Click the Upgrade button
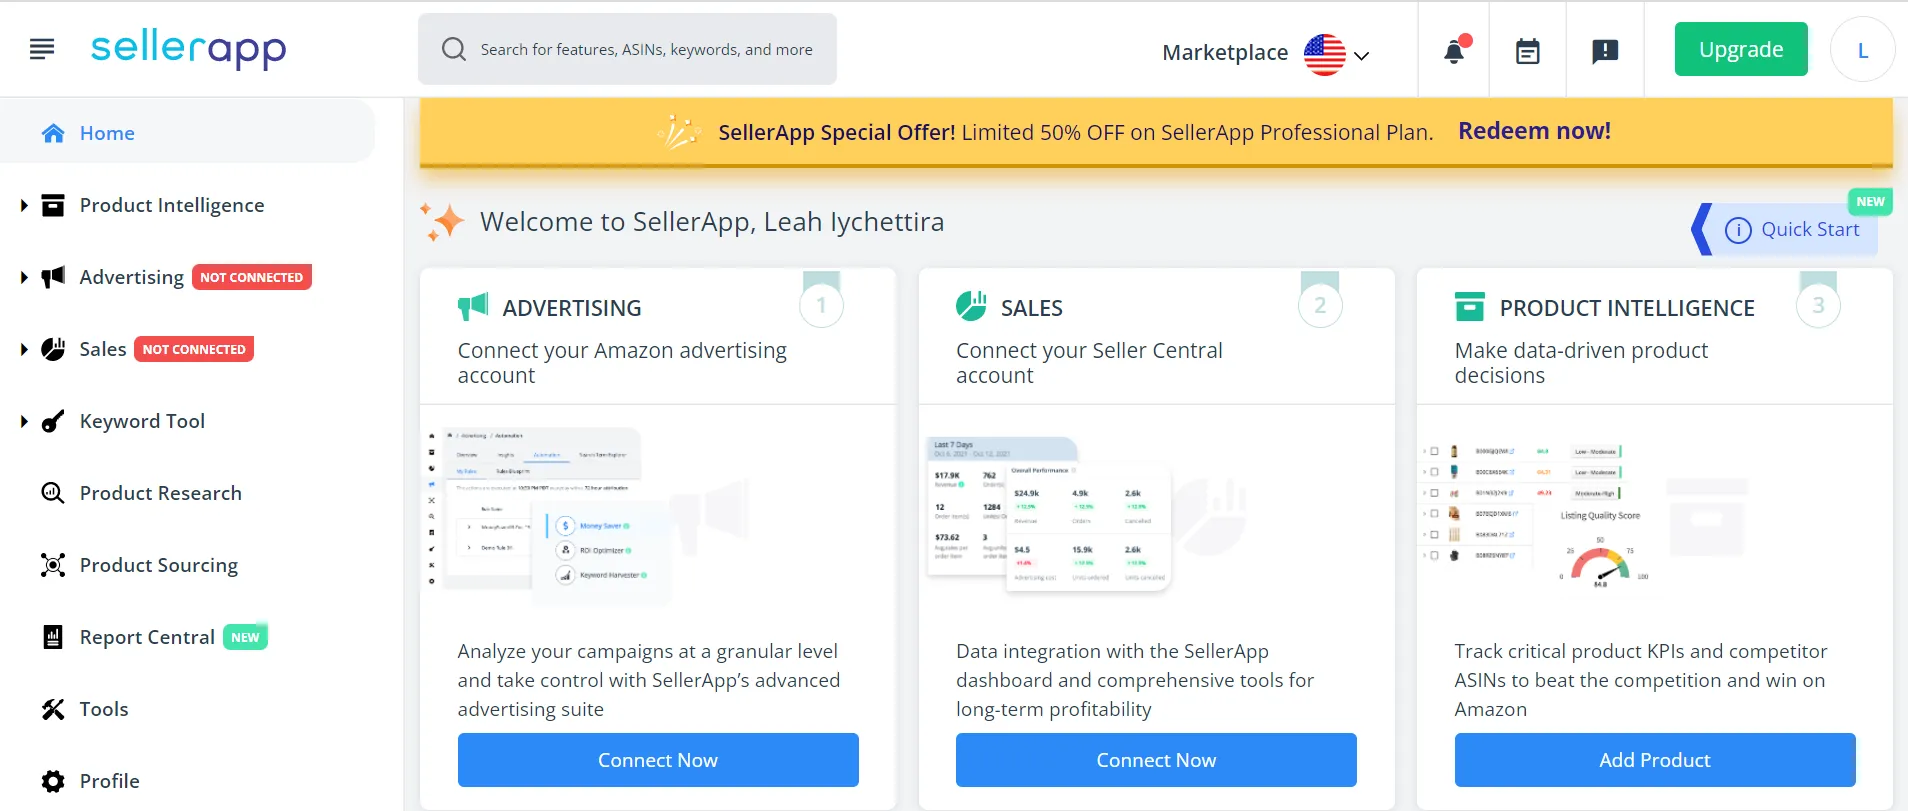This screenshot has width=1908, height=811. tap(1740, 48)
